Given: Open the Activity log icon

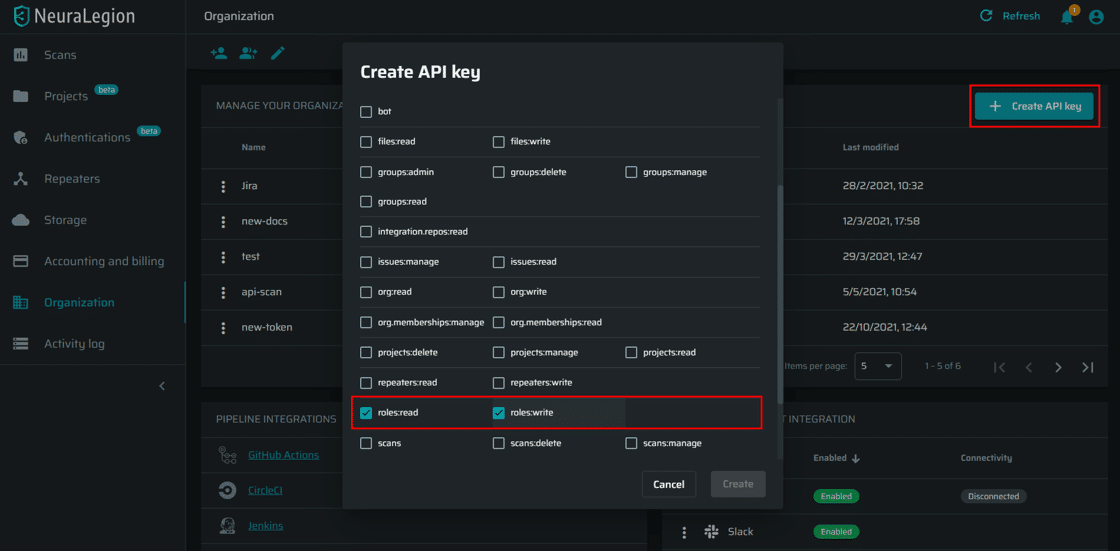Looking at the screenshot, I should point(21,344).
